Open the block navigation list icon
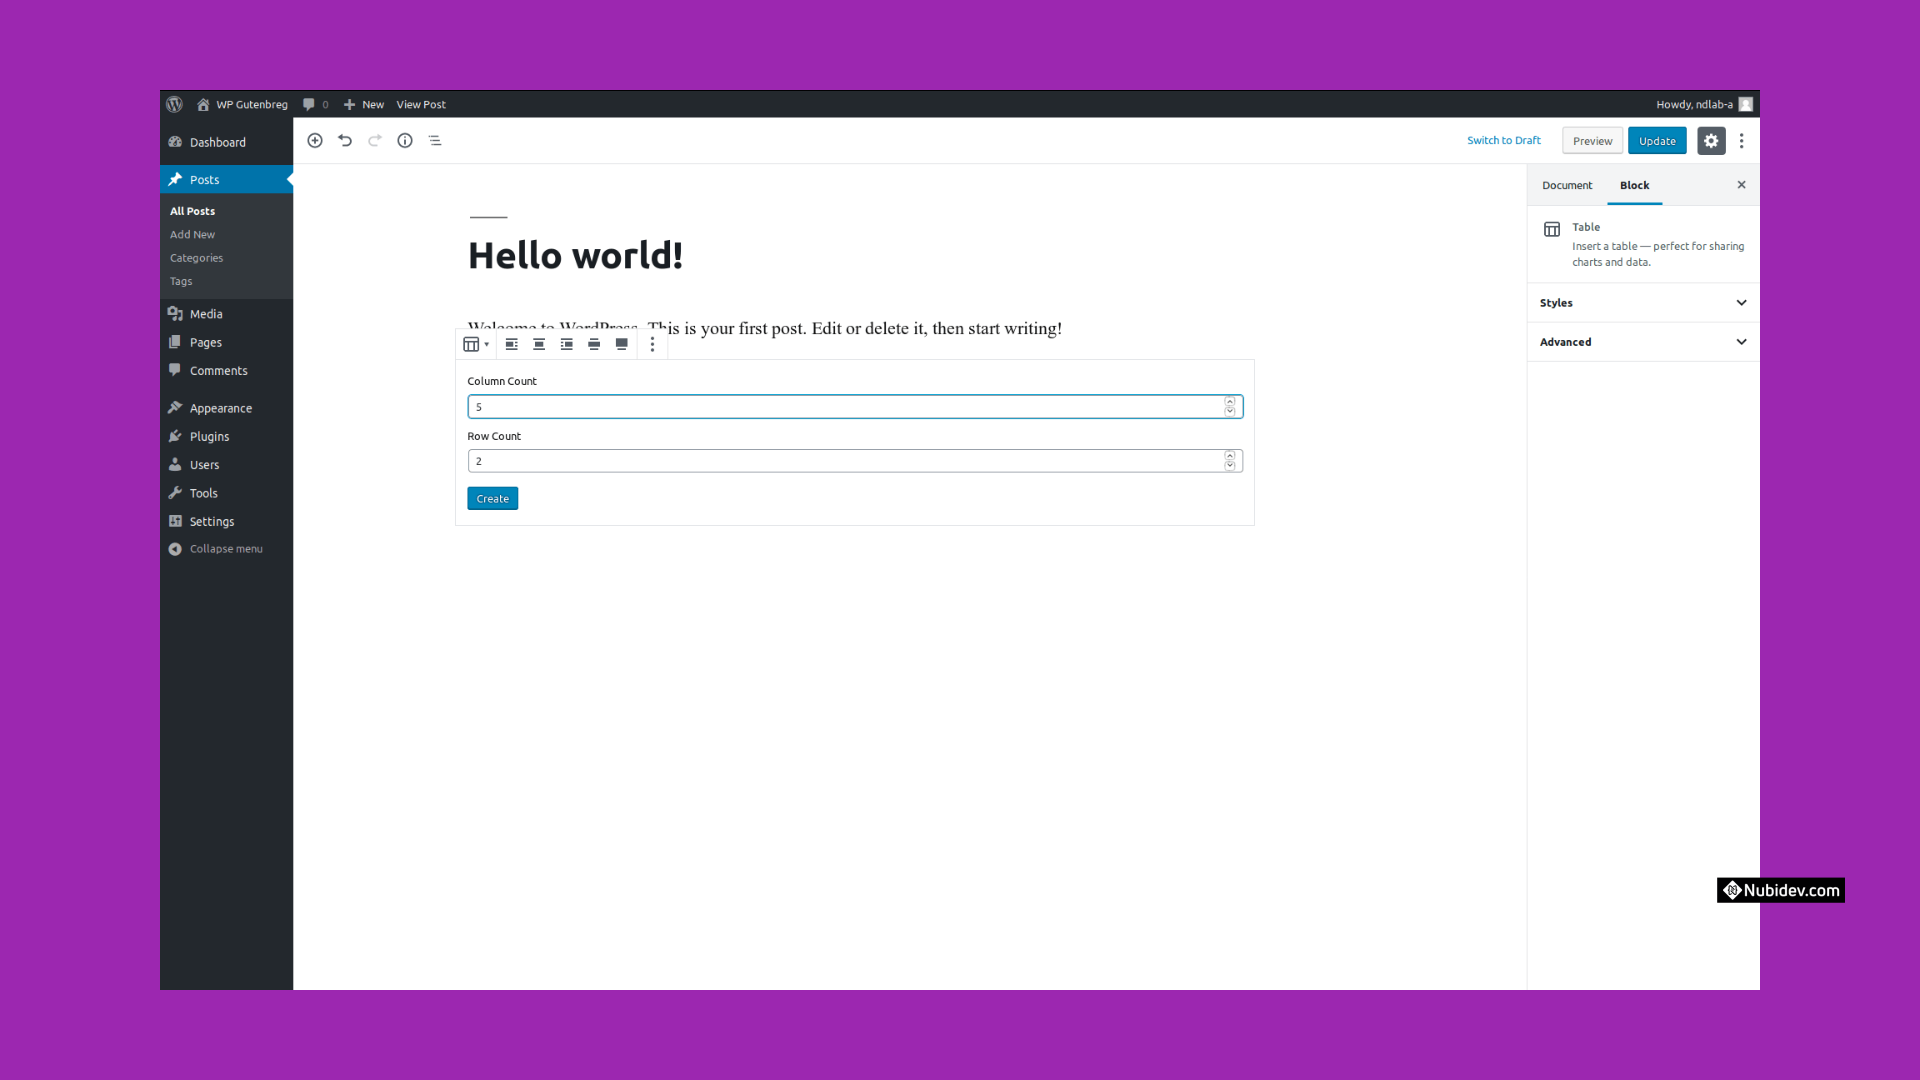The height and width of the screenshot is (1080, 1920). pos(435,140)
